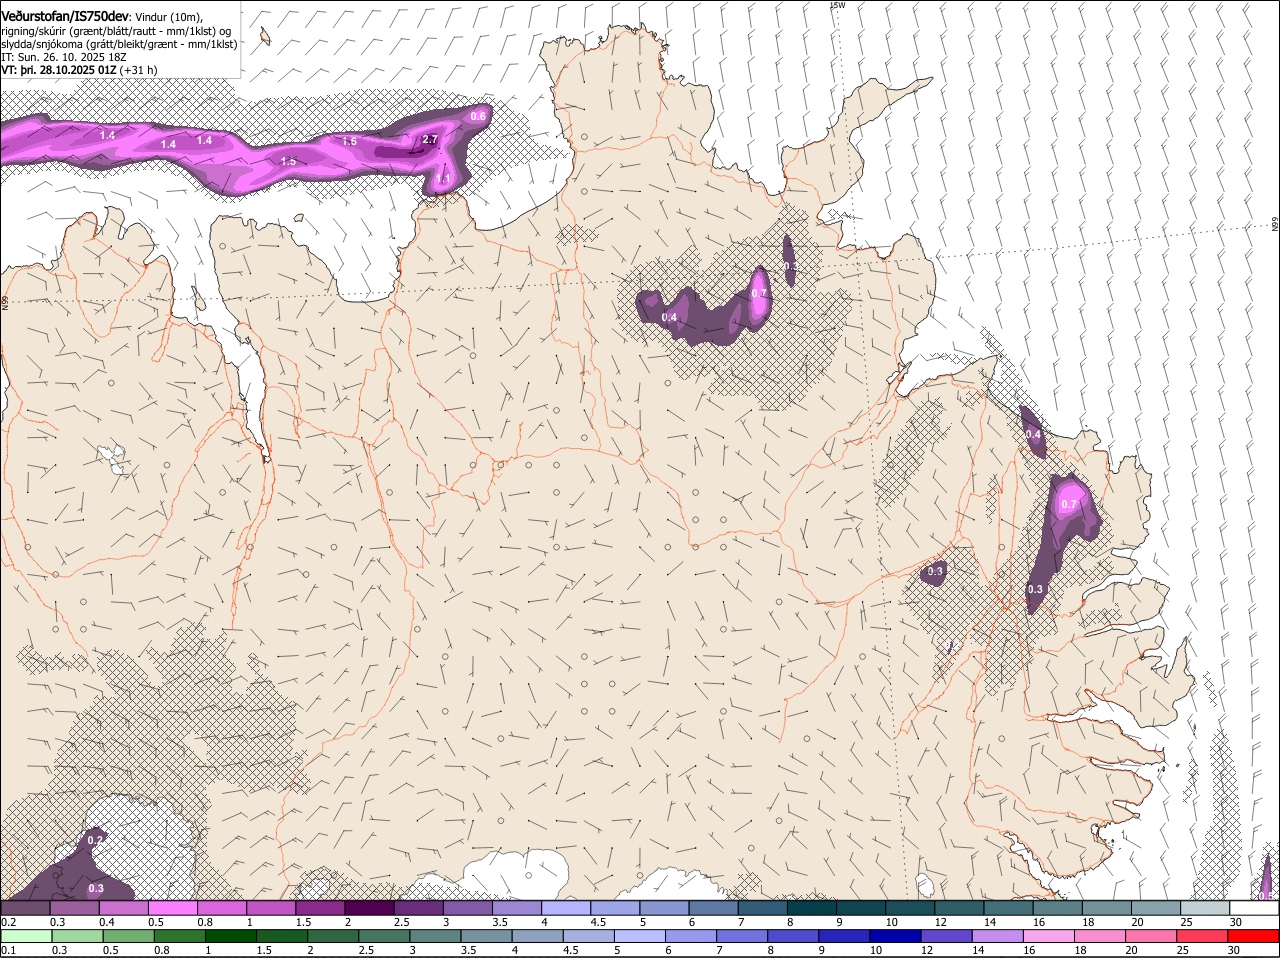This screenshot has height=958, width=1280.
Task: Pick the lavender upper swatch between 4 and 4.5
Action: 566,908
